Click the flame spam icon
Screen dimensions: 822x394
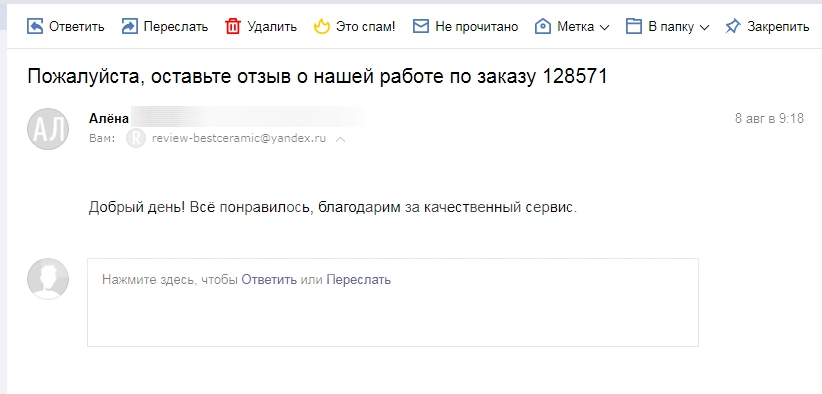click(x=321, y=26)
